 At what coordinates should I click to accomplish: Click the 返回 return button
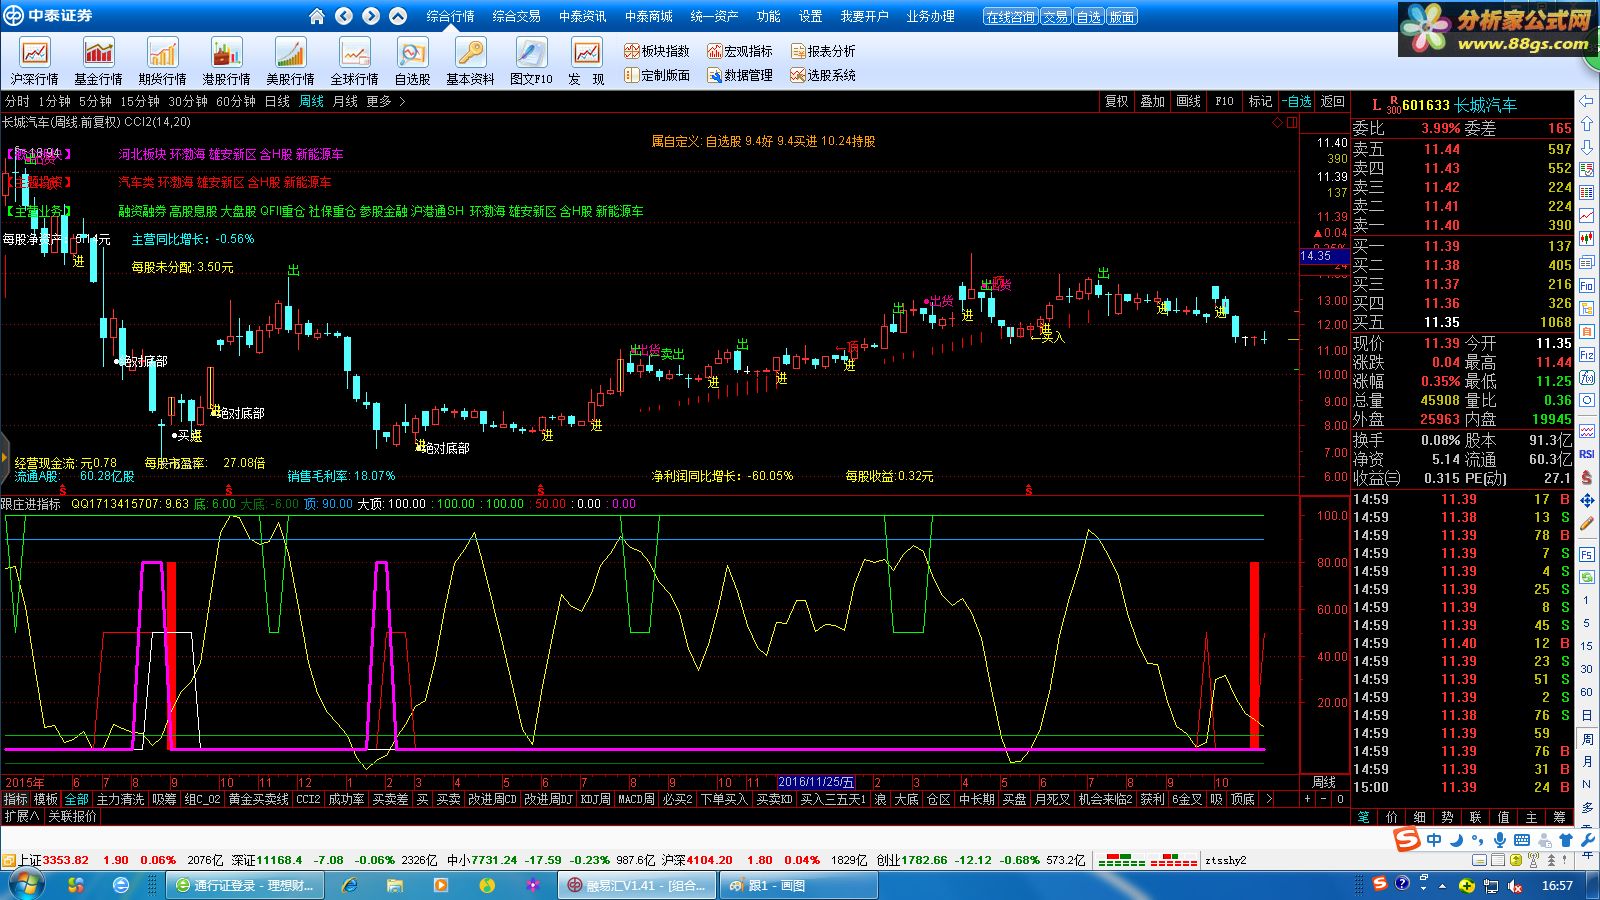tap(1333, 101)
